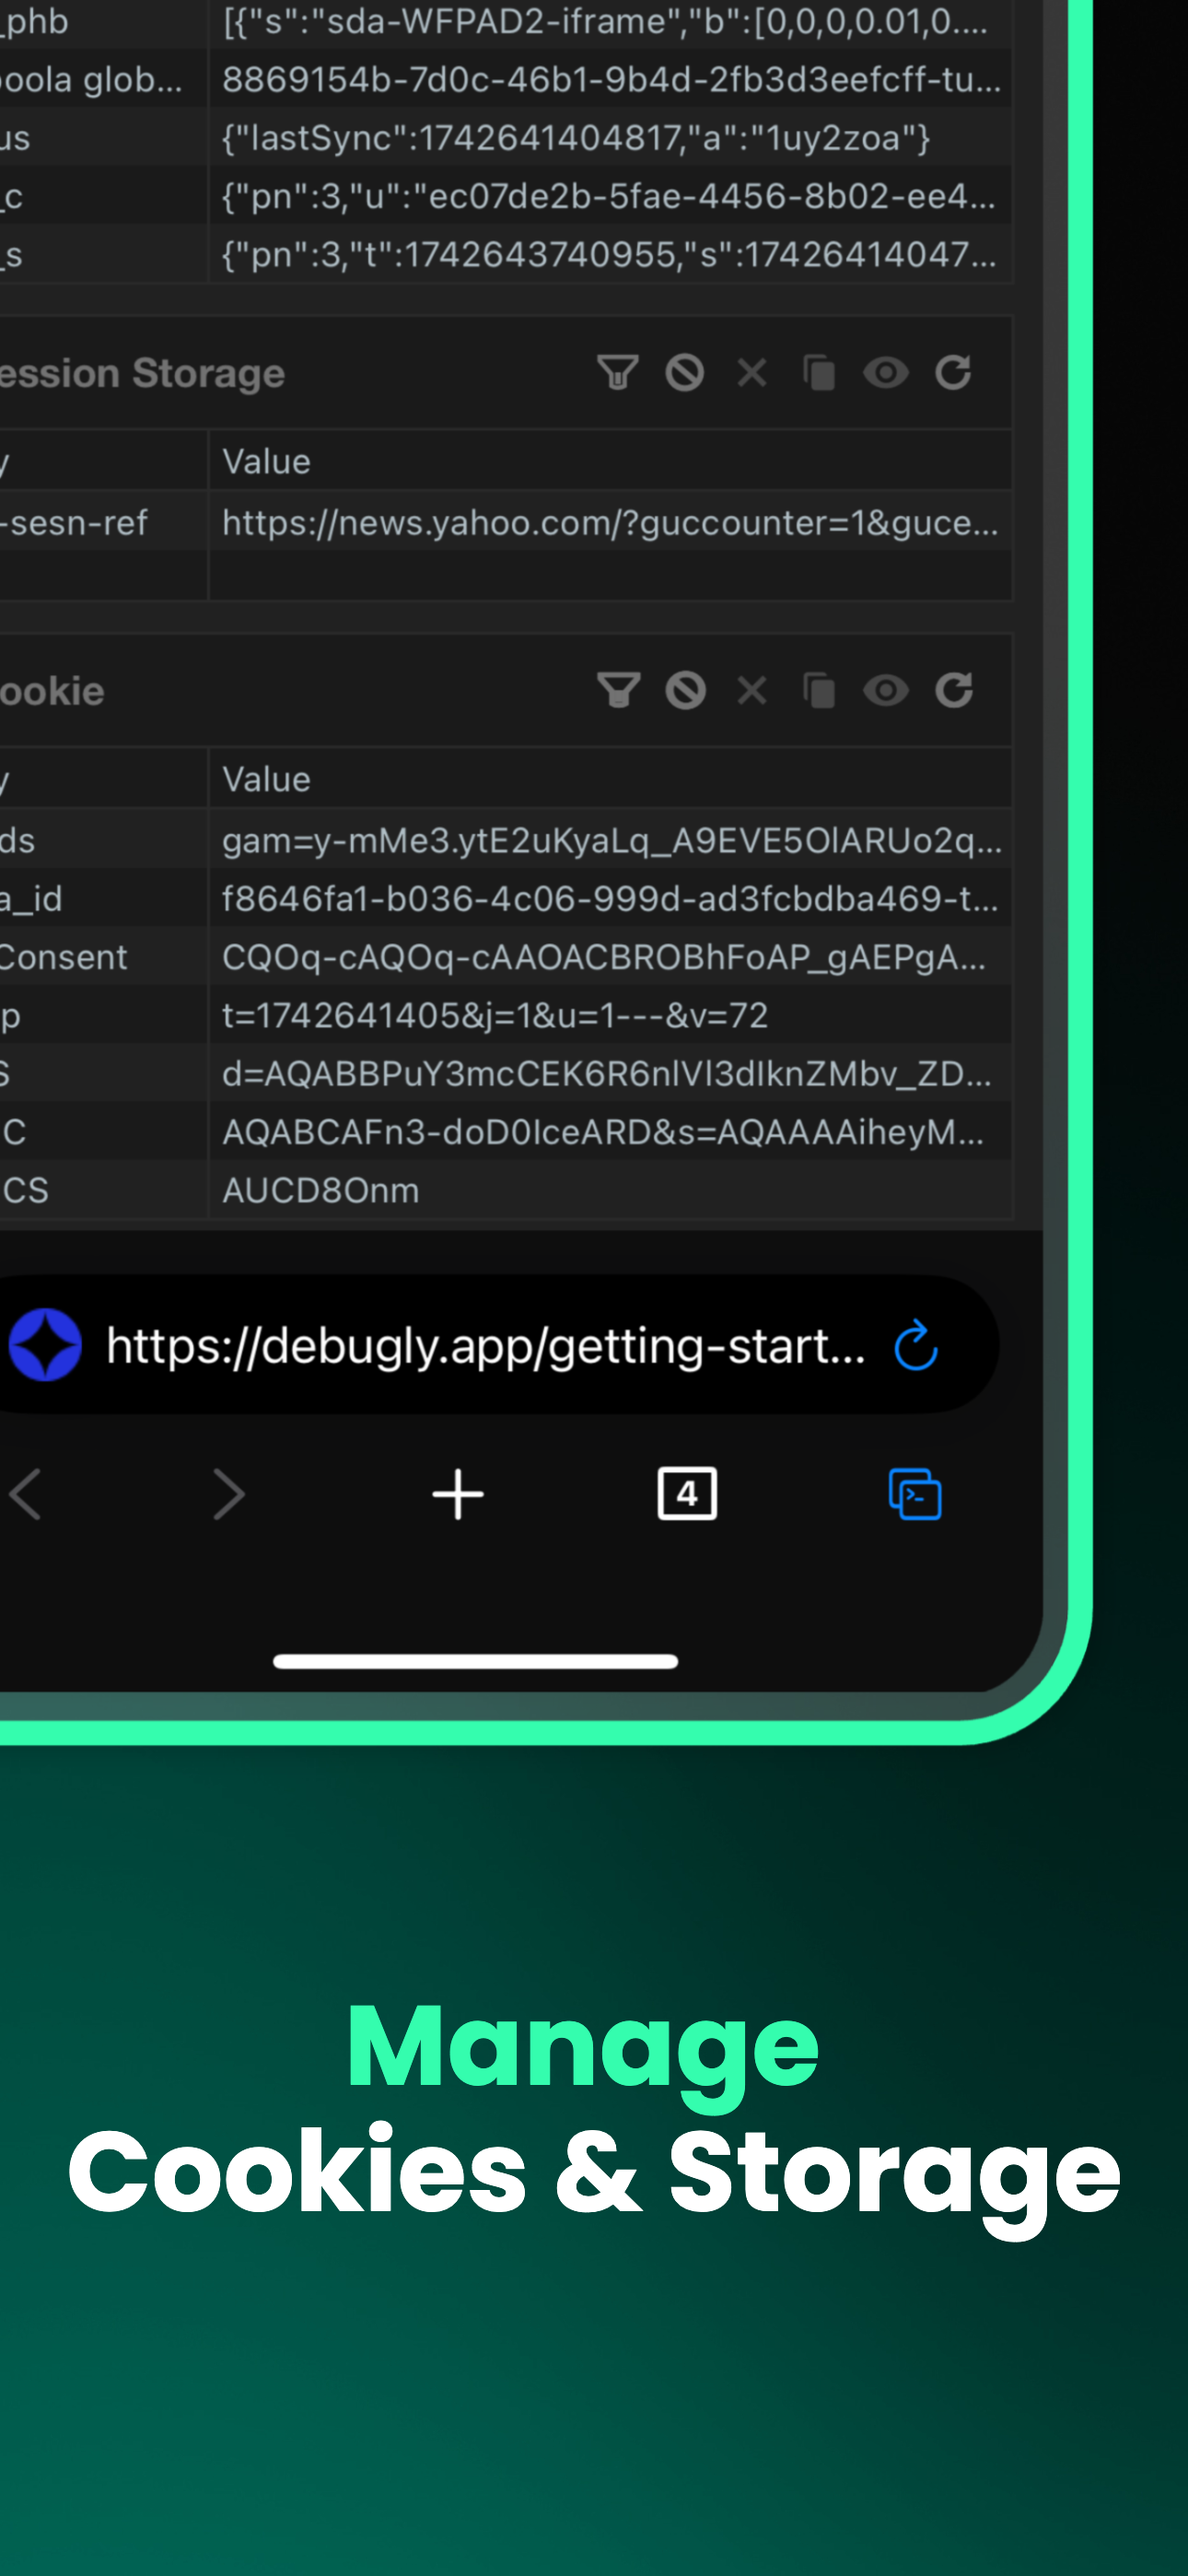Copy the selected Session Storage item
The height and width of the screenshot is (2576, 1188).
(x=819, y=373)
